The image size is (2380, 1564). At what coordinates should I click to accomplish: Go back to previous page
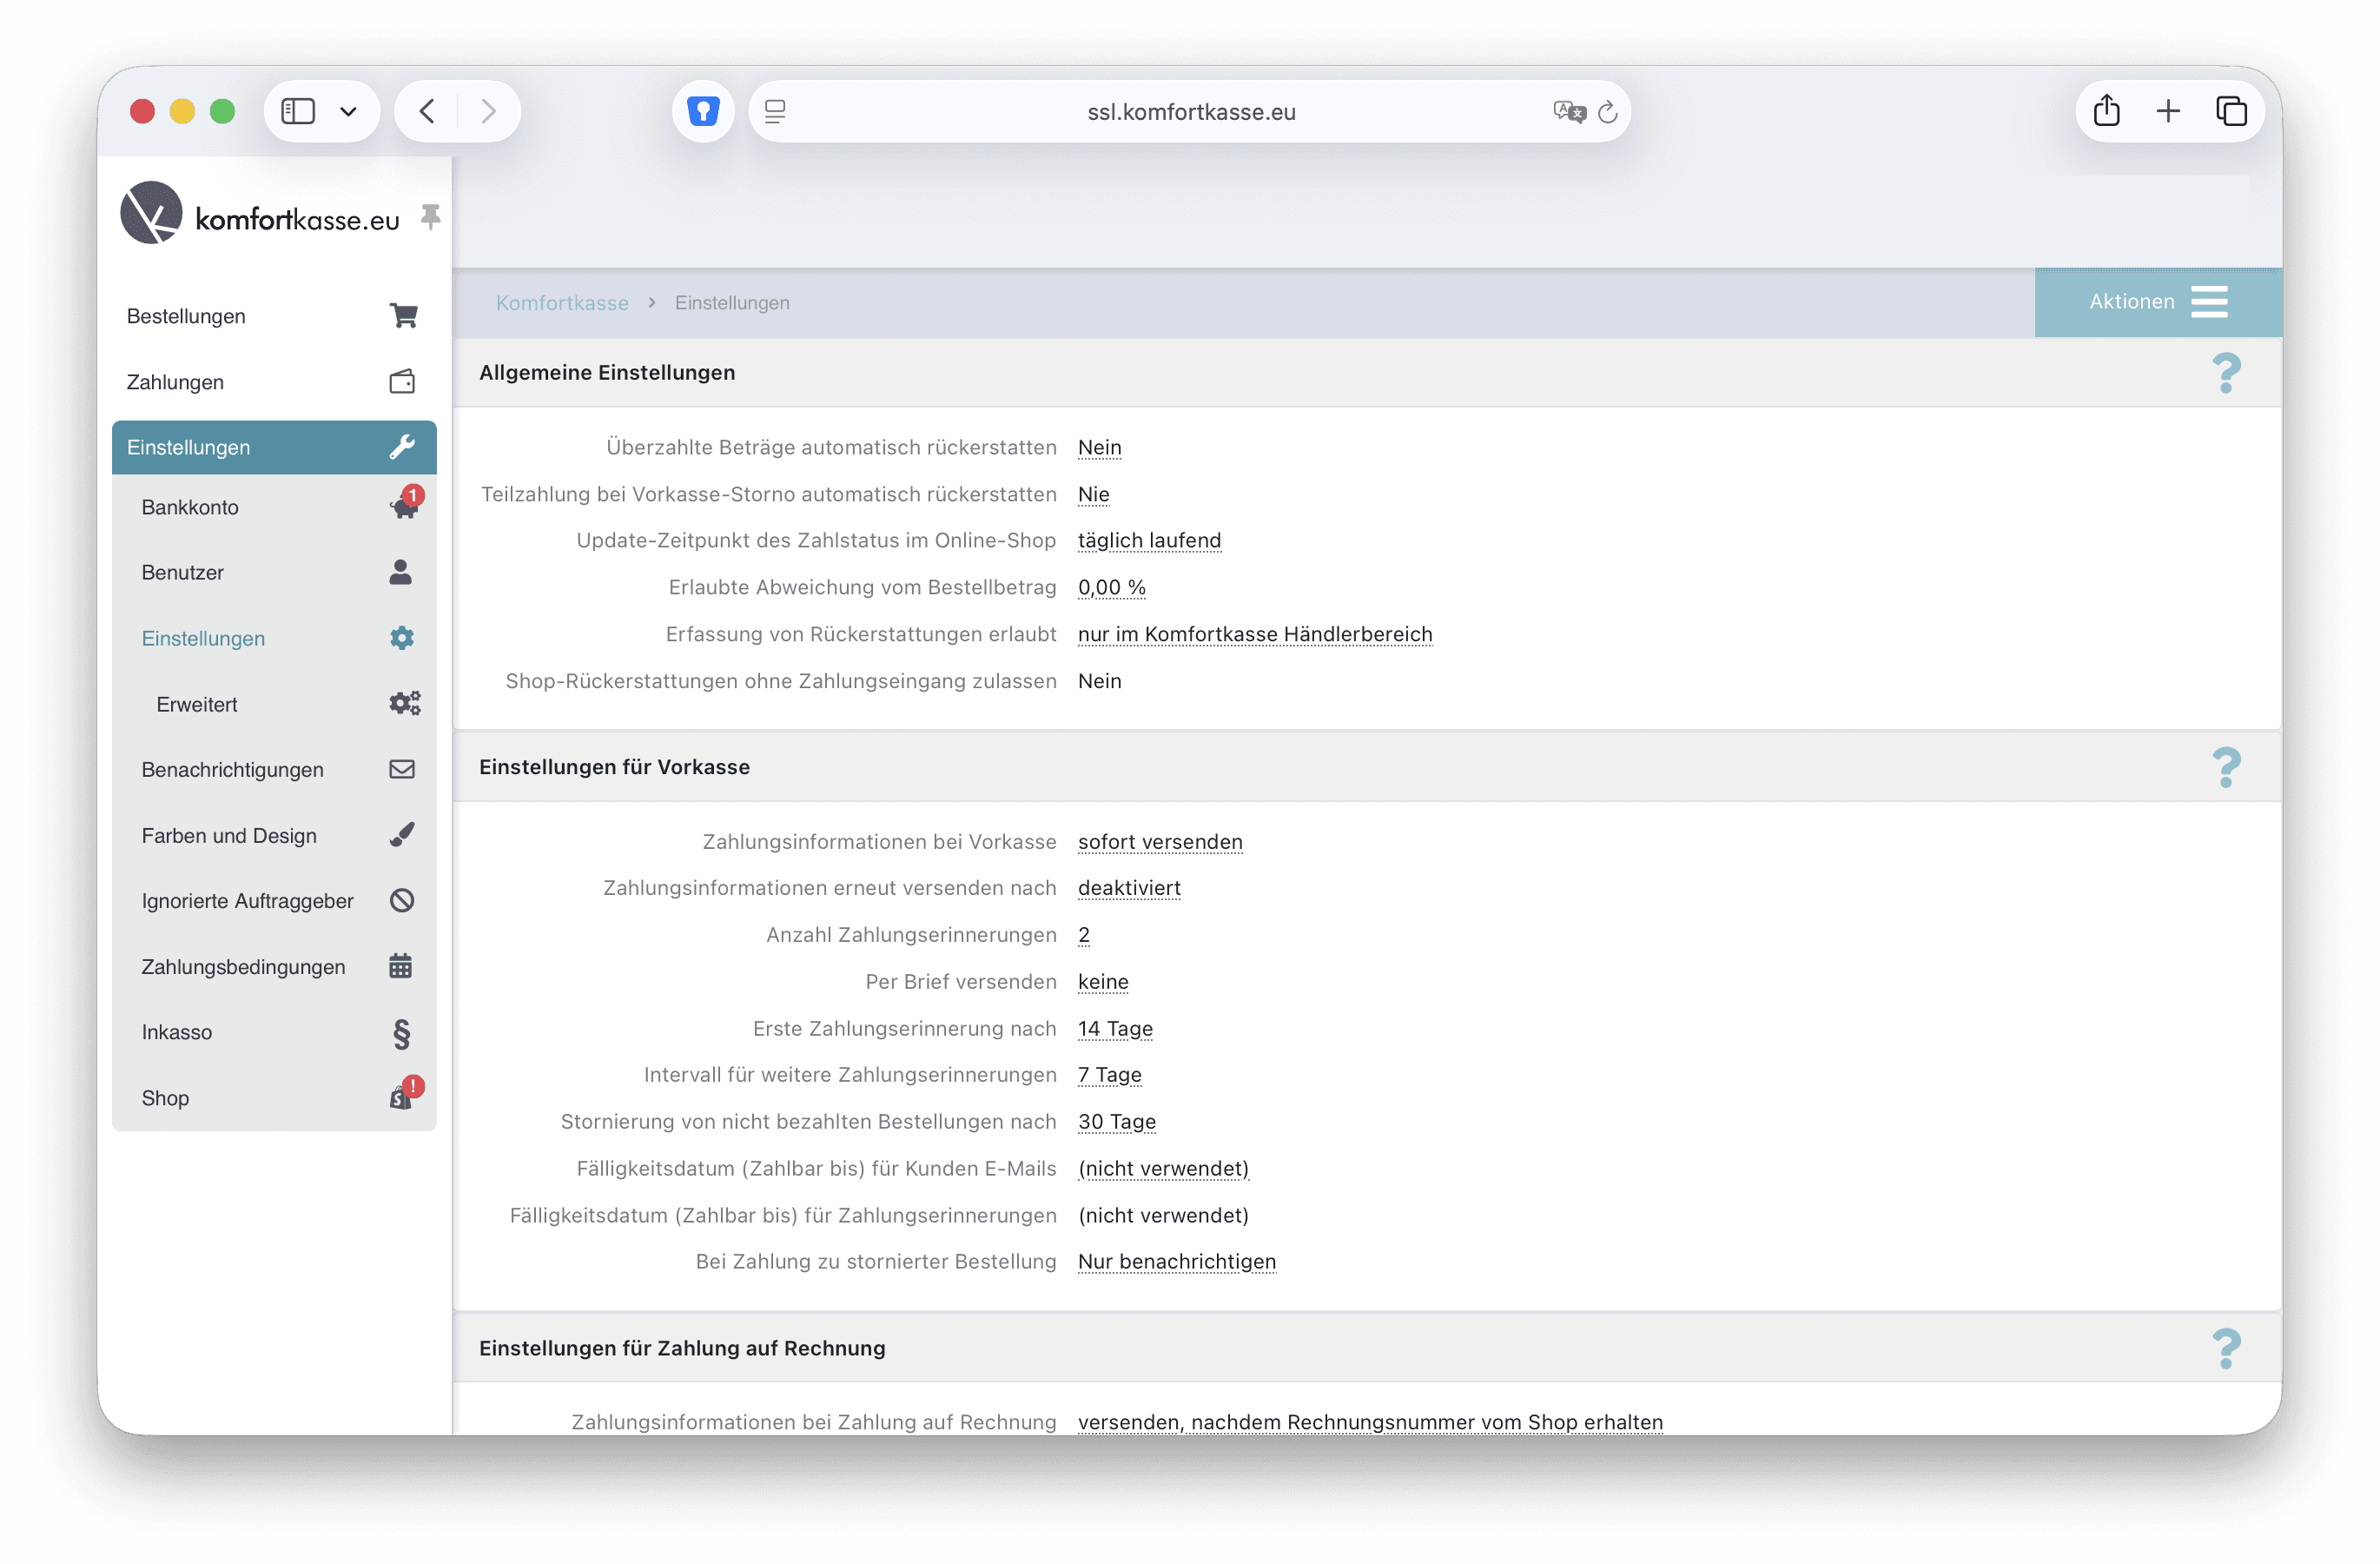coord(427,111)
